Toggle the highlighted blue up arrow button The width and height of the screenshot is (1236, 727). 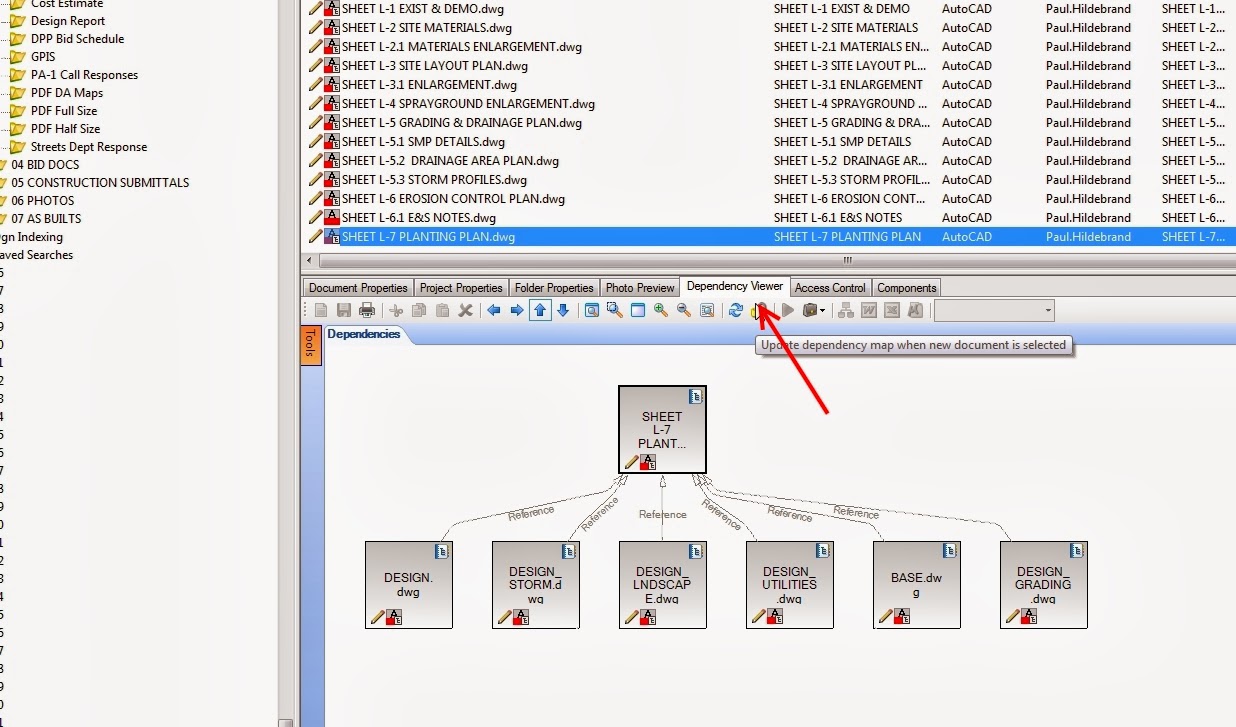540,311
